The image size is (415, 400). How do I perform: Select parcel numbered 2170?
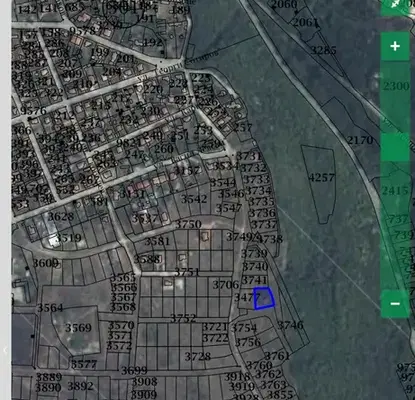pos(360,140)
